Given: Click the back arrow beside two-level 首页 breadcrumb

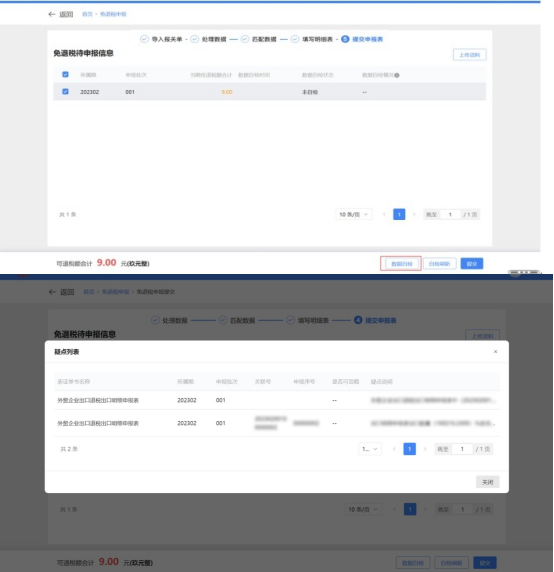Looking at the screenshot, I should tap(51, 14).
